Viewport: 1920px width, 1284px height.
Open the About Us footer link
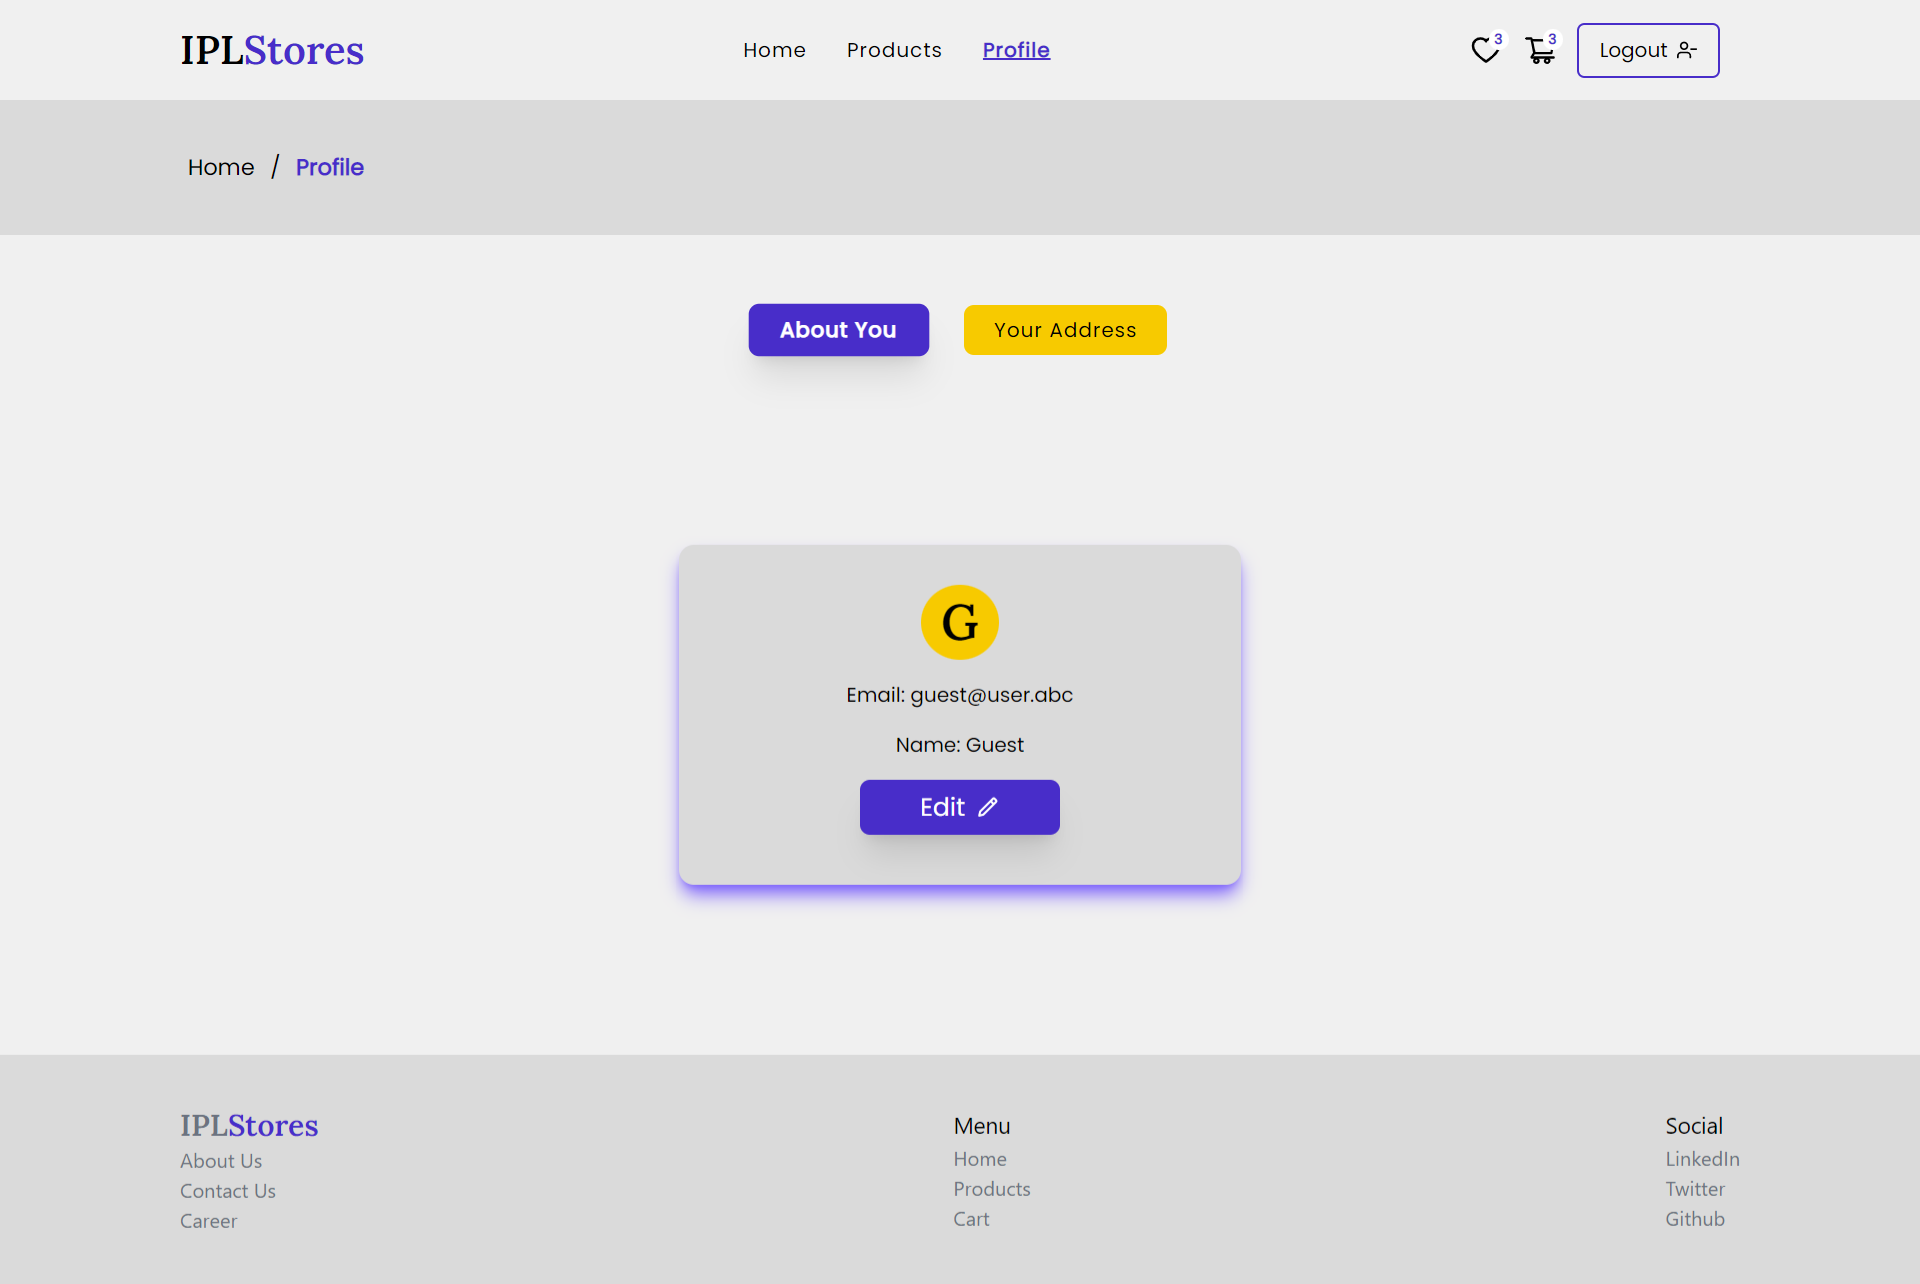pos(221,1161)
